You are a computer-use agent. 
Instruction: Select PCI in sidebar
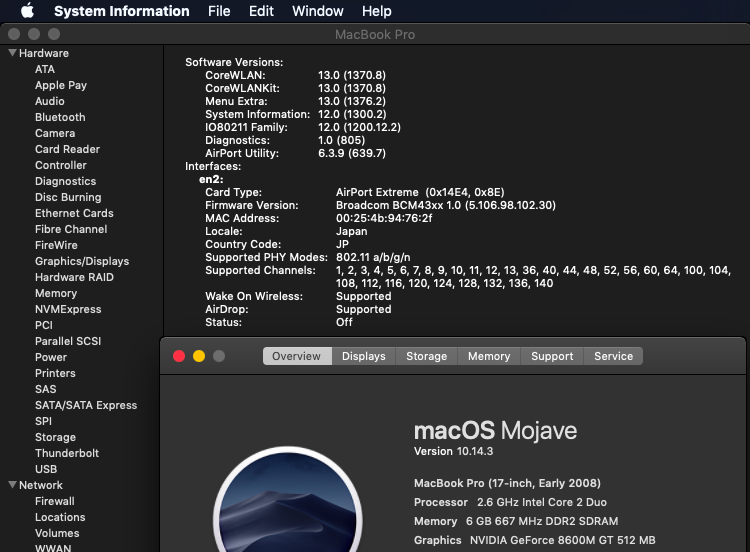click(x=44, y=325)
